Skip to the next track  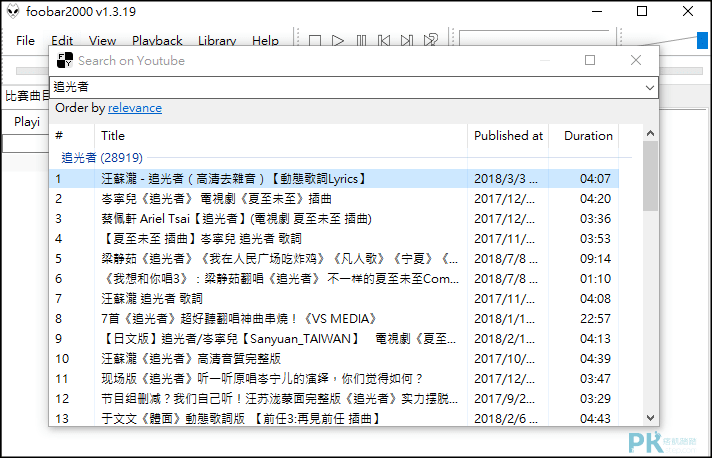[407, 41]
